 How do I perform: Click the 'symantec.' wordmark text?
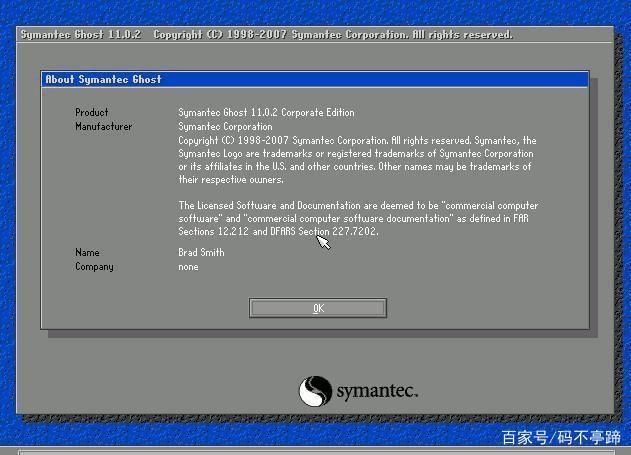[x=377, y=391]
